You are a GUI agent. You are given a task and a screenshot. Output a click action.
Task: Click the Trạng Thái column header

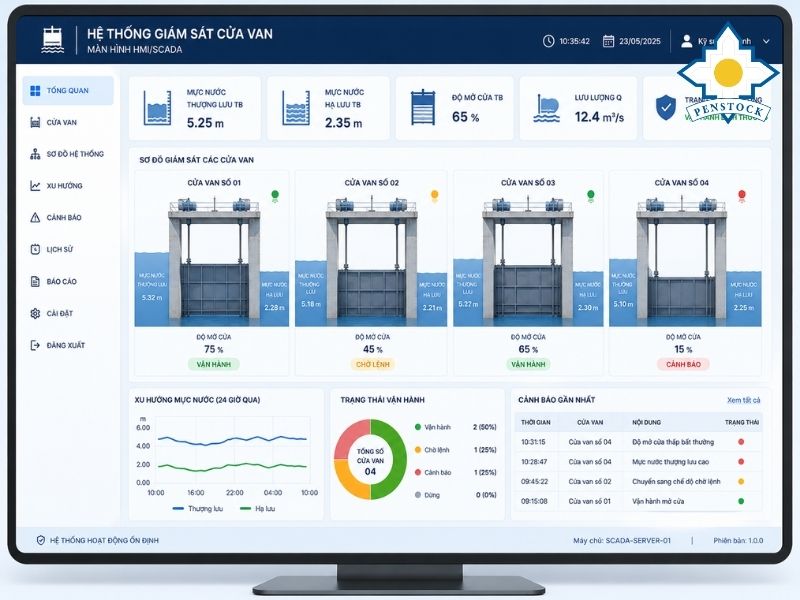(x=742, y=422)
